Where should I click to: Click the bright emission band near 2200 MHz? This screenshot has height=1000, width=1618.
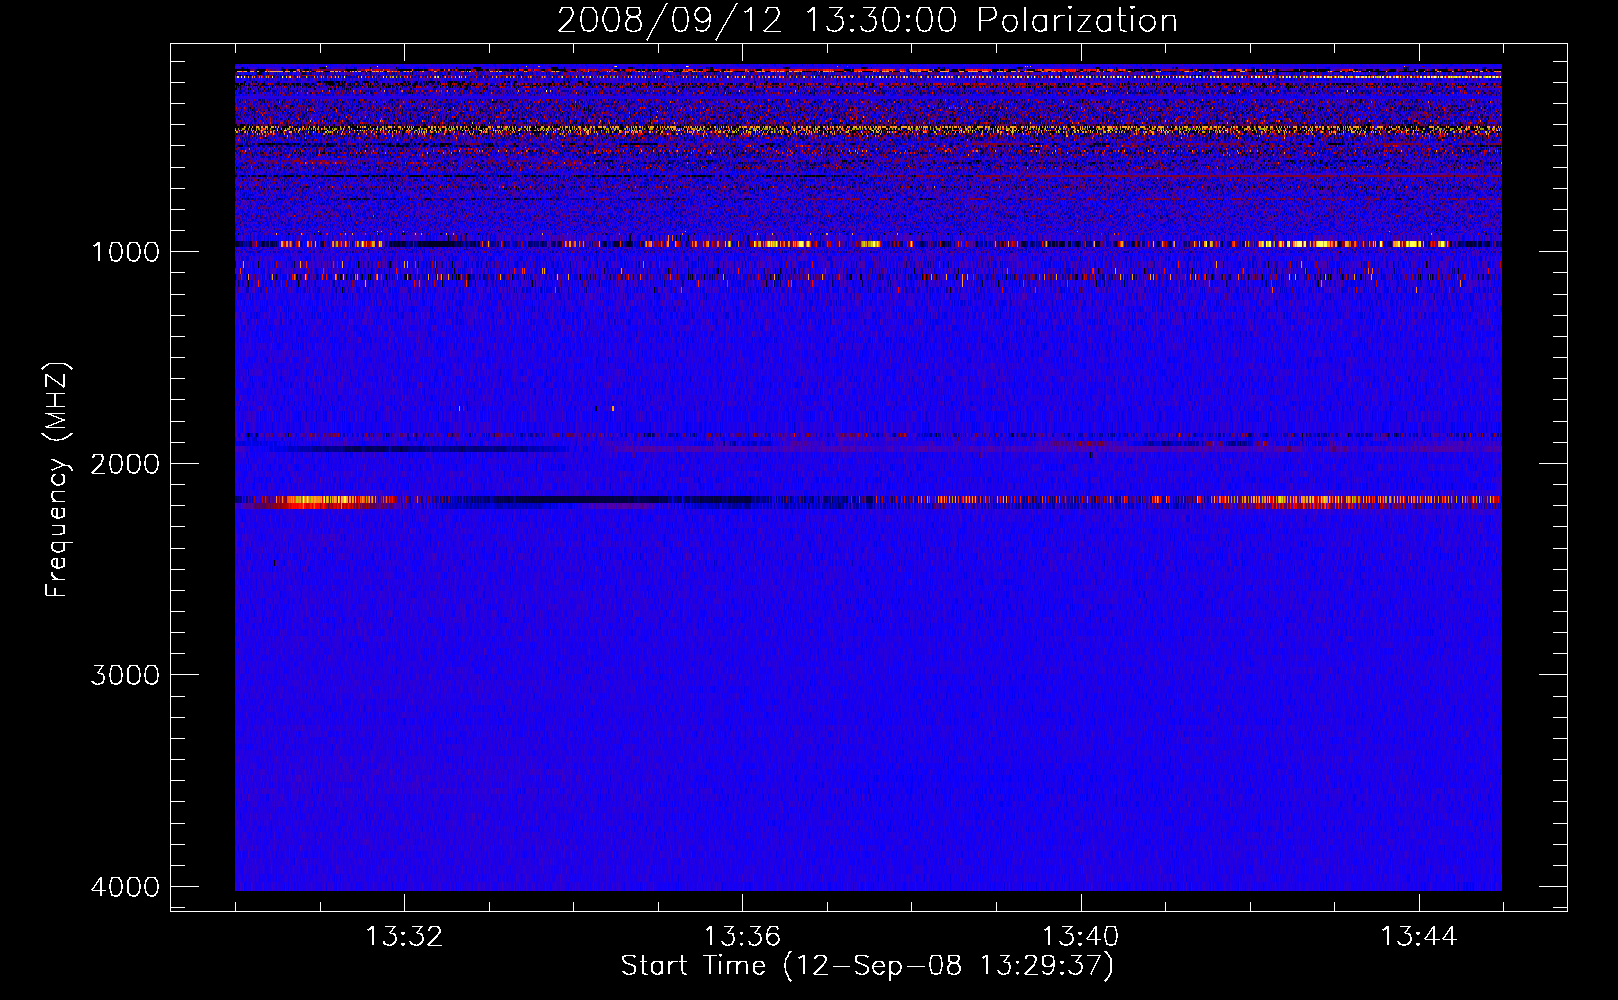[868, 501]
